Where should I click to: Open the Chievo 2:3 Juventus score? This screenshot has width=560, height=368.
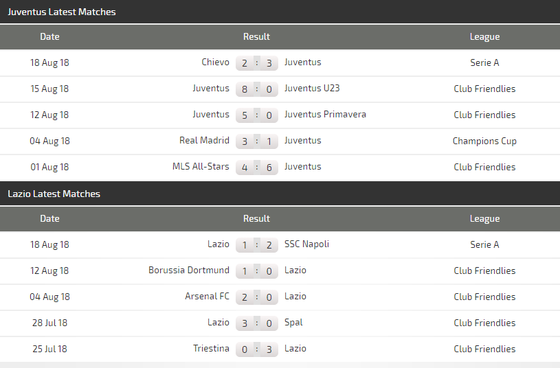pos(257,63)
